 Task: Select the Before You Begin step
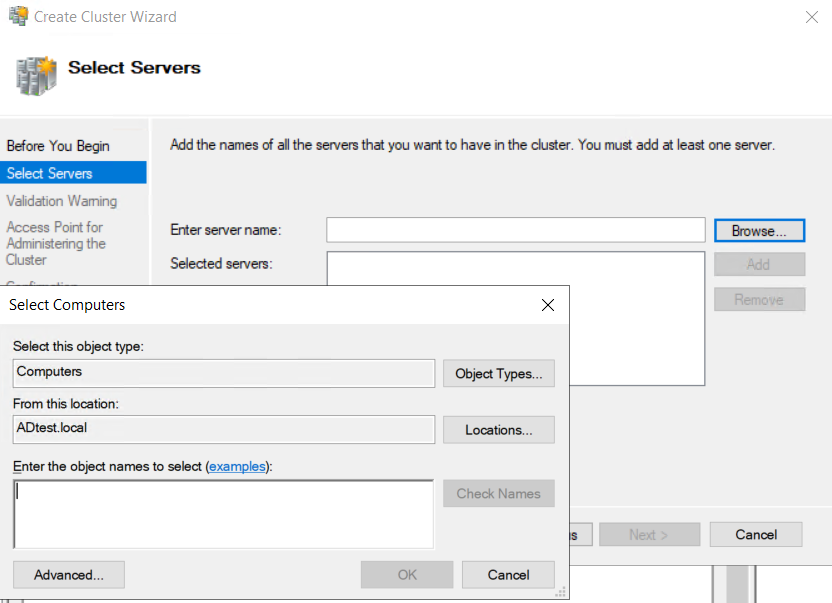pyautogui.click(x=58, y=146)
